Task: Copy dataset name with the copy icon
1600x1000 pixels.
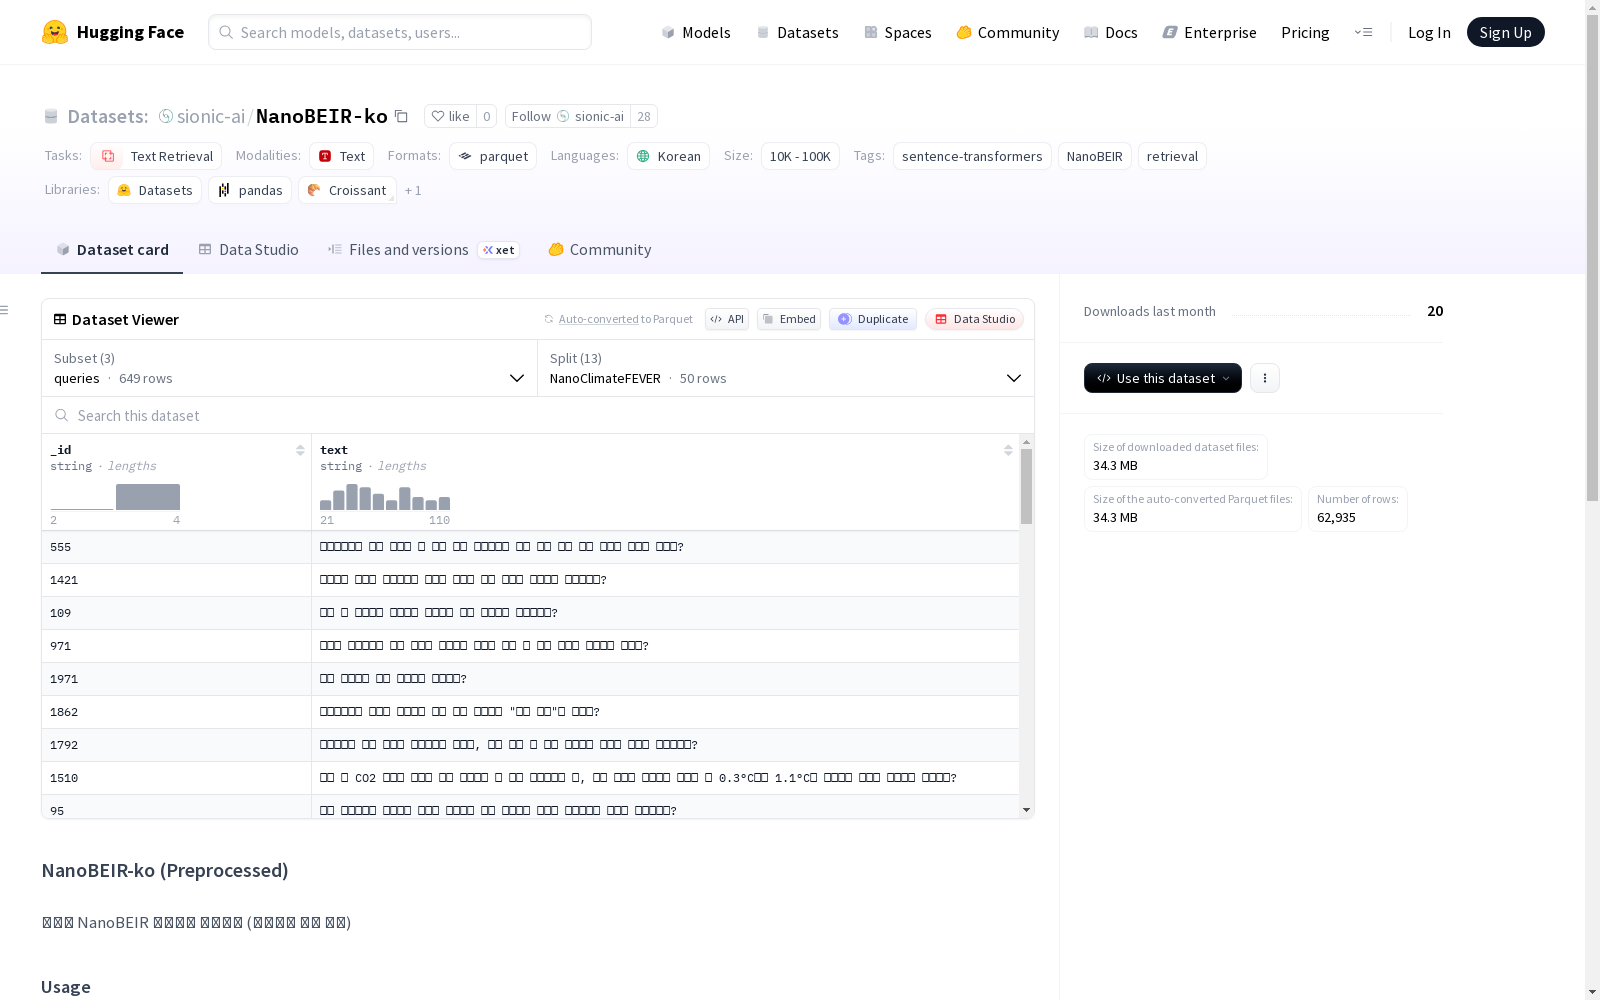Action: [x=401, y=116]
